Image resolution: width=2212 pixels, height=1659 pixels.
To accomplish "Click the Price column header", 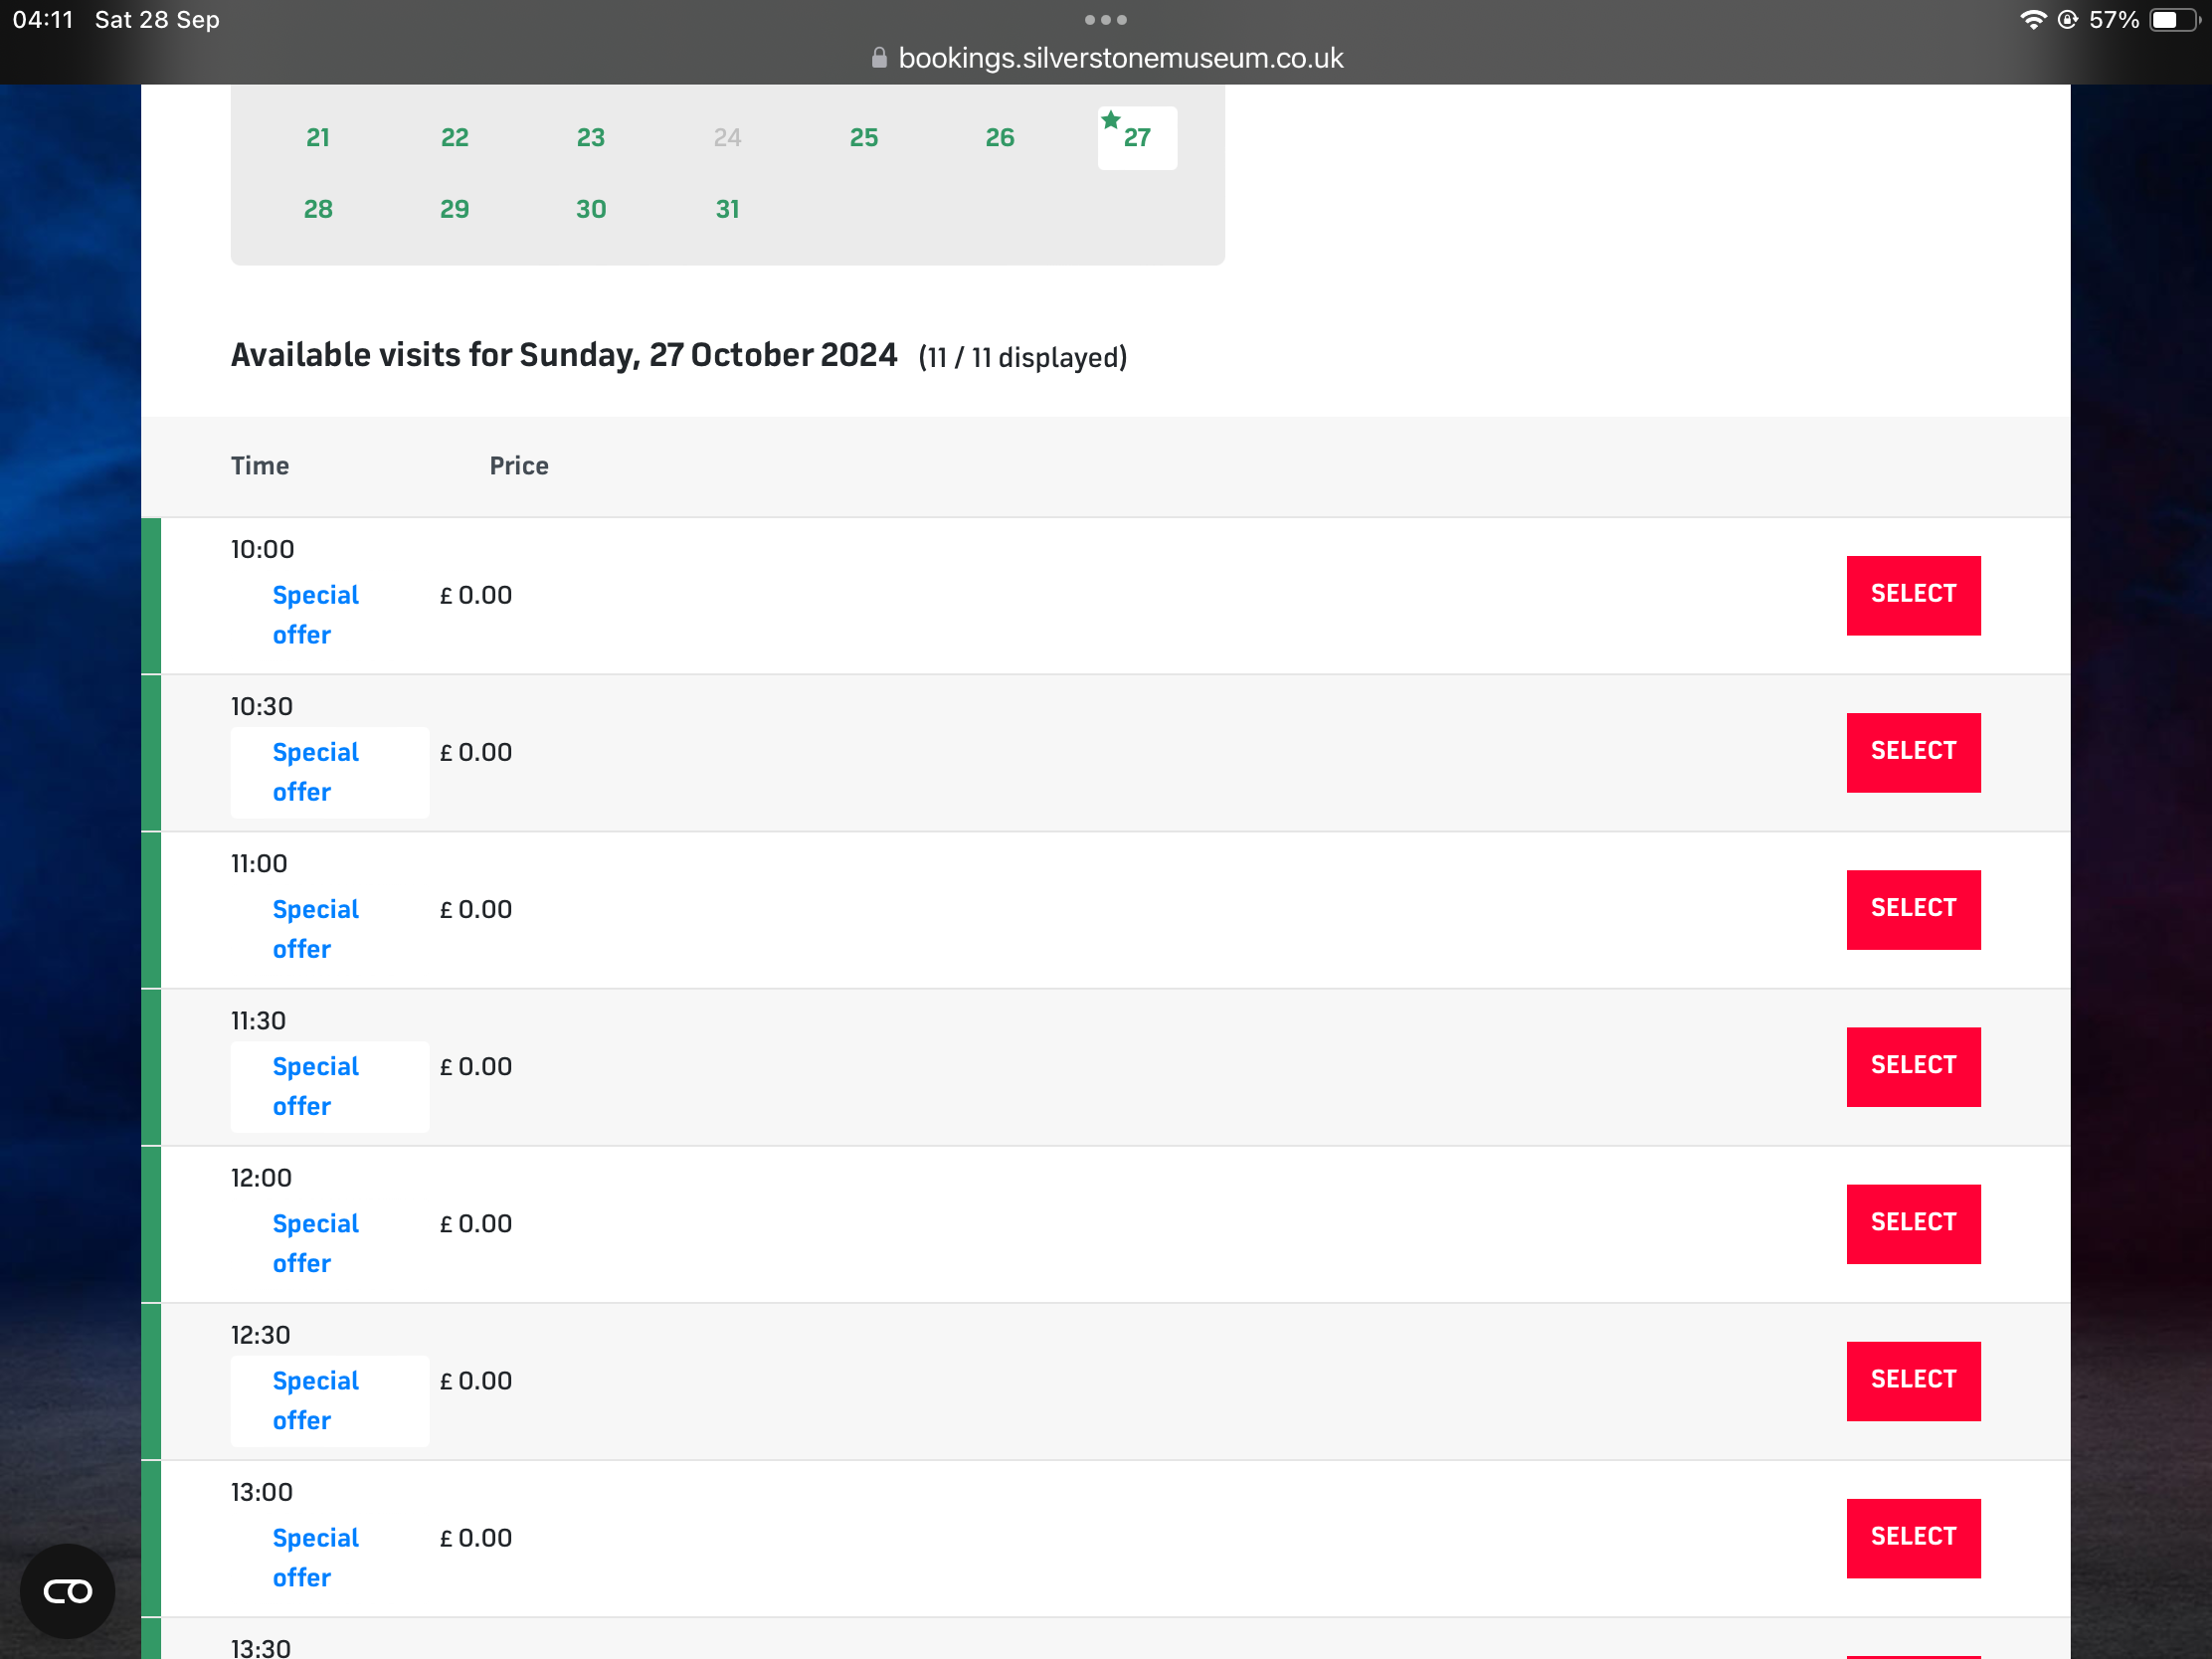I will (518, 466).
